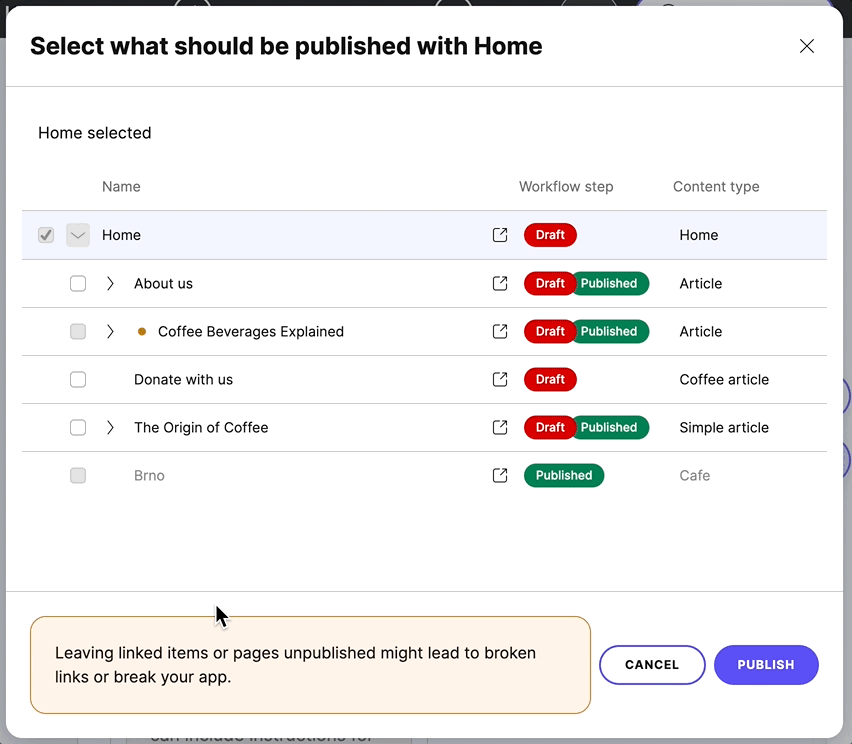Image resolution: width=852 pixels, height=744 pixels.
Task: Uncheck the Home item checkbox
Action: 45,234
